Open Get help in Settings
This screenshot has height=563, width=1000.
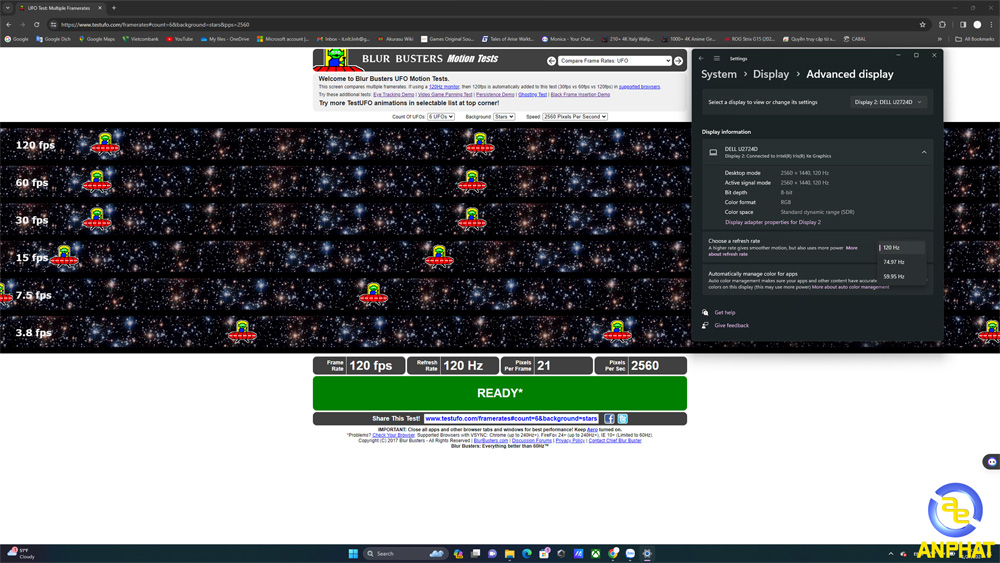(724, 312)
